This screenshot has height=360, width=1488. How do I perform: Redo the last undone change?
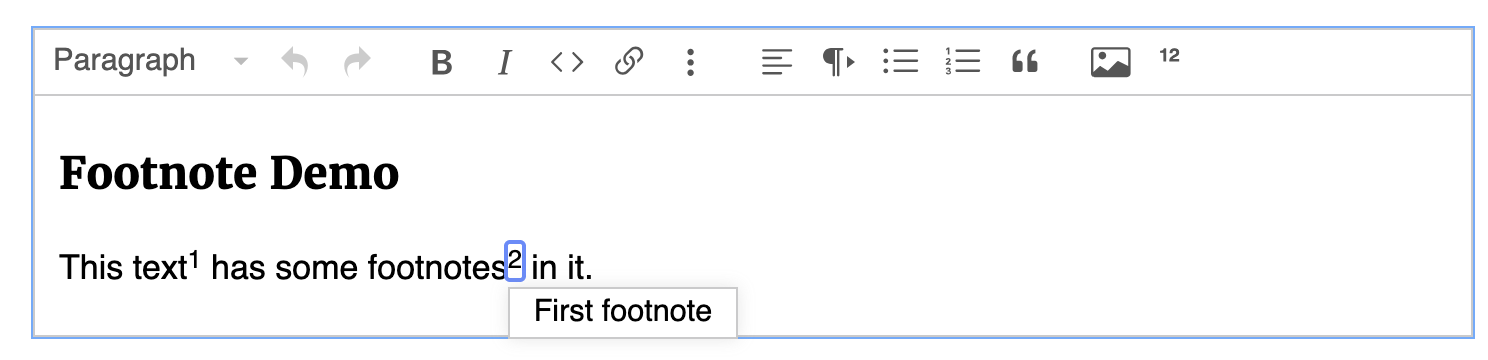tap(356, 62)
